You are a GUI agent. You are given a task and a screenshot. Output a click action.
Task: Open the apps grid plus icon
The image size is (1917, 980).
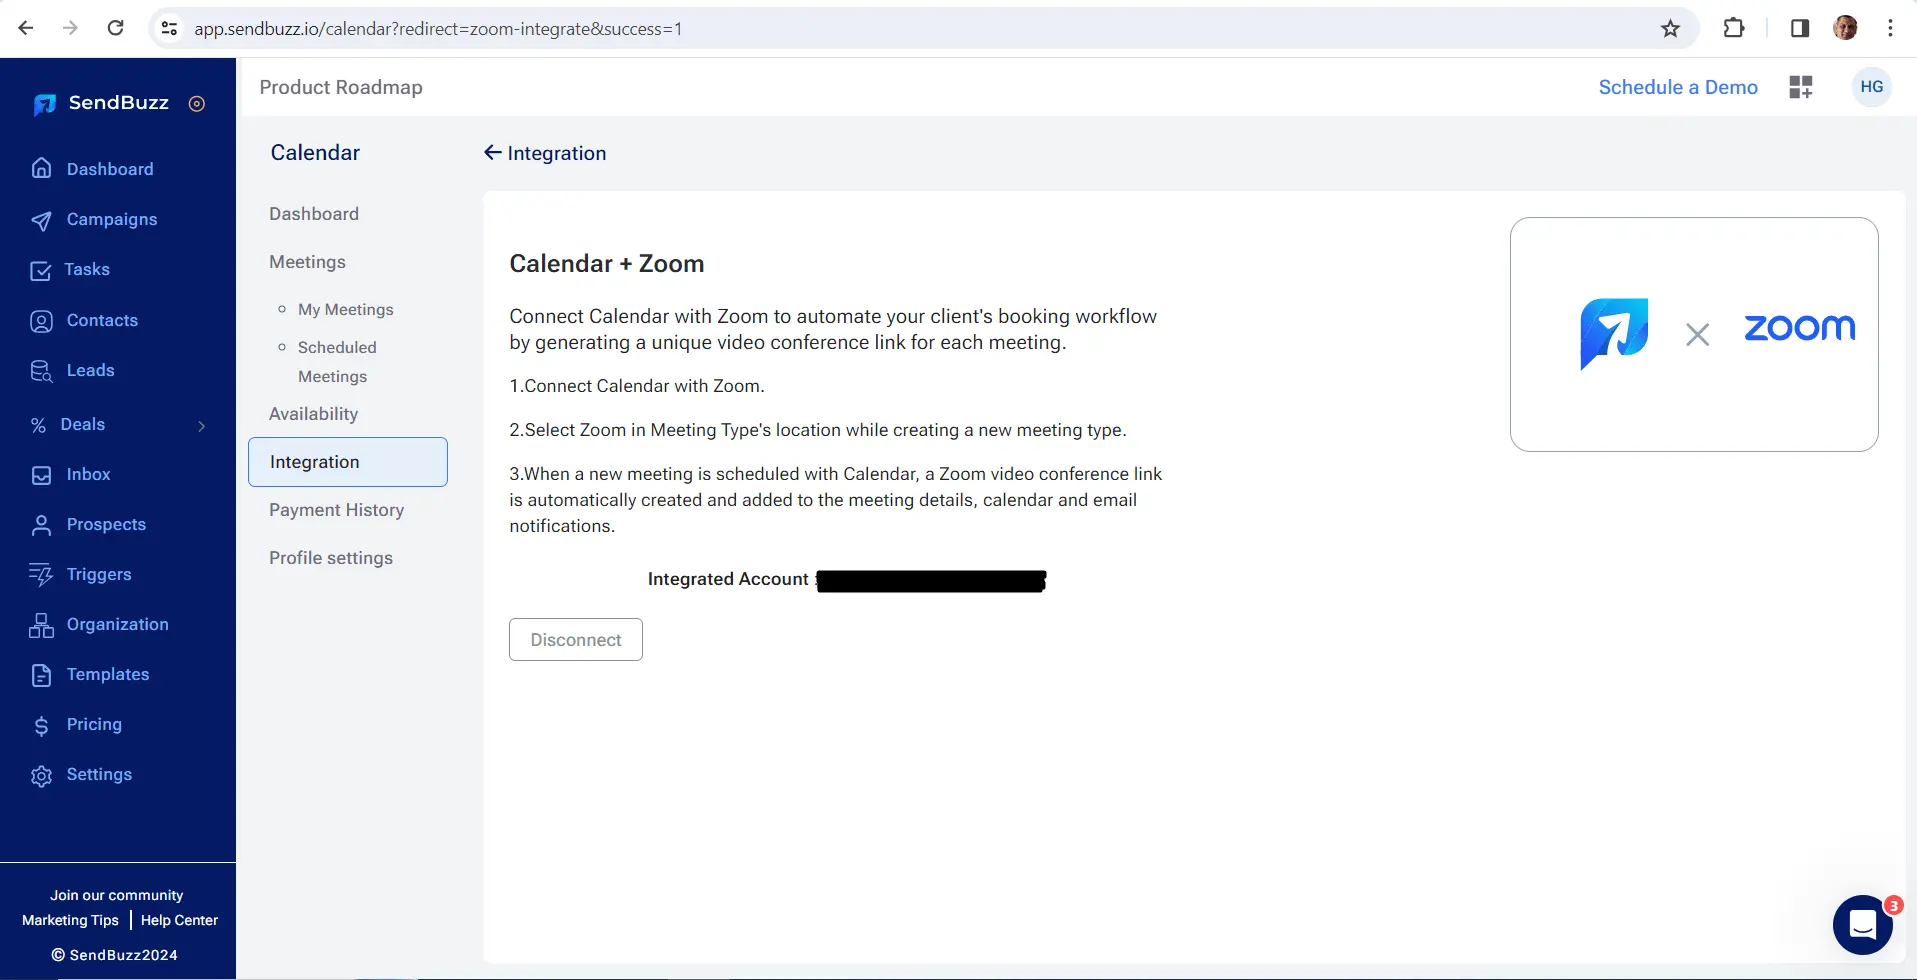(x=1800, y=87)
